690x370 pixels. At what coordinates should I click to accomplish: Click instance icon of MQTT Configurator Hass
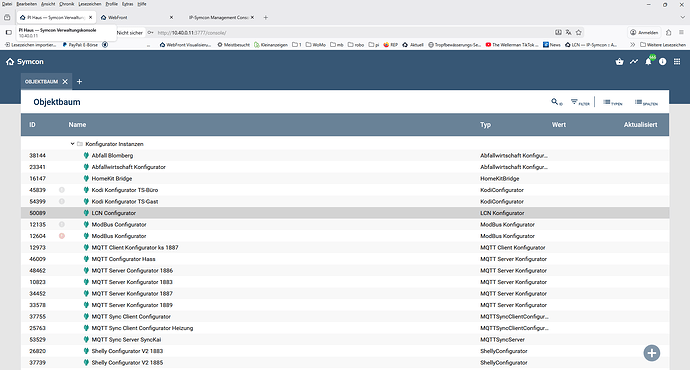coord(86,259)
